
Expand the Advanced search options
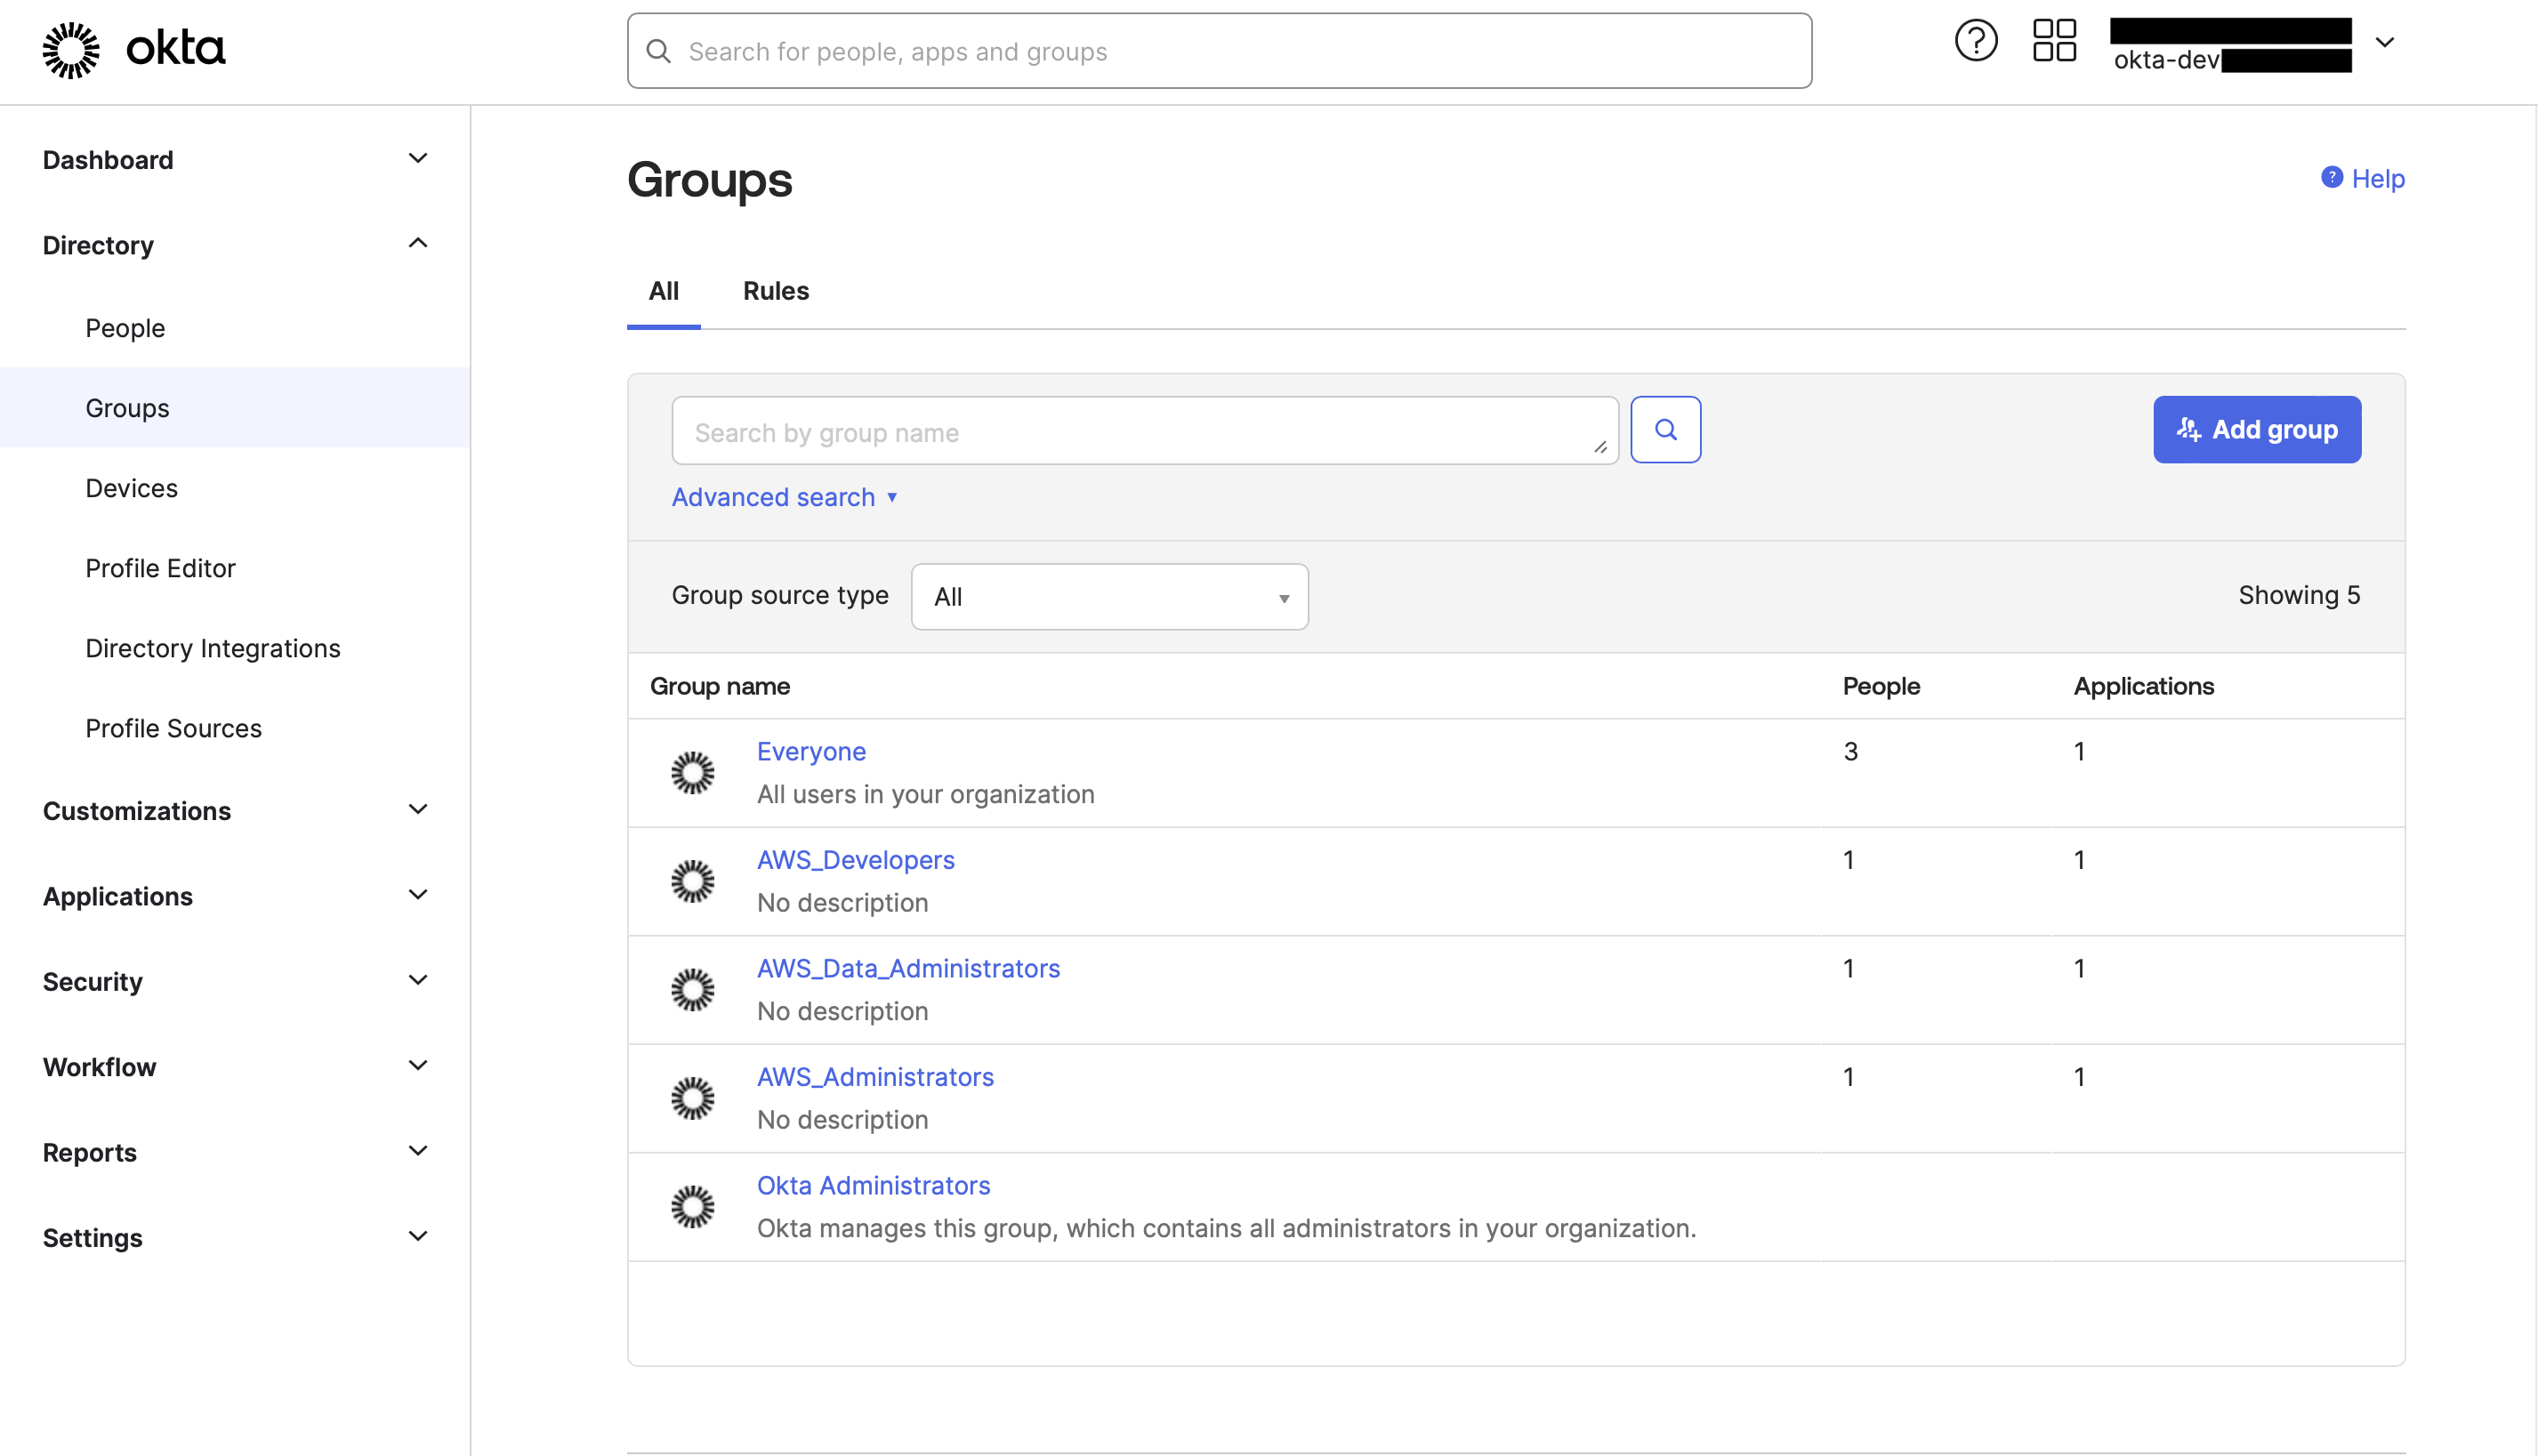(x=785, y=497)
